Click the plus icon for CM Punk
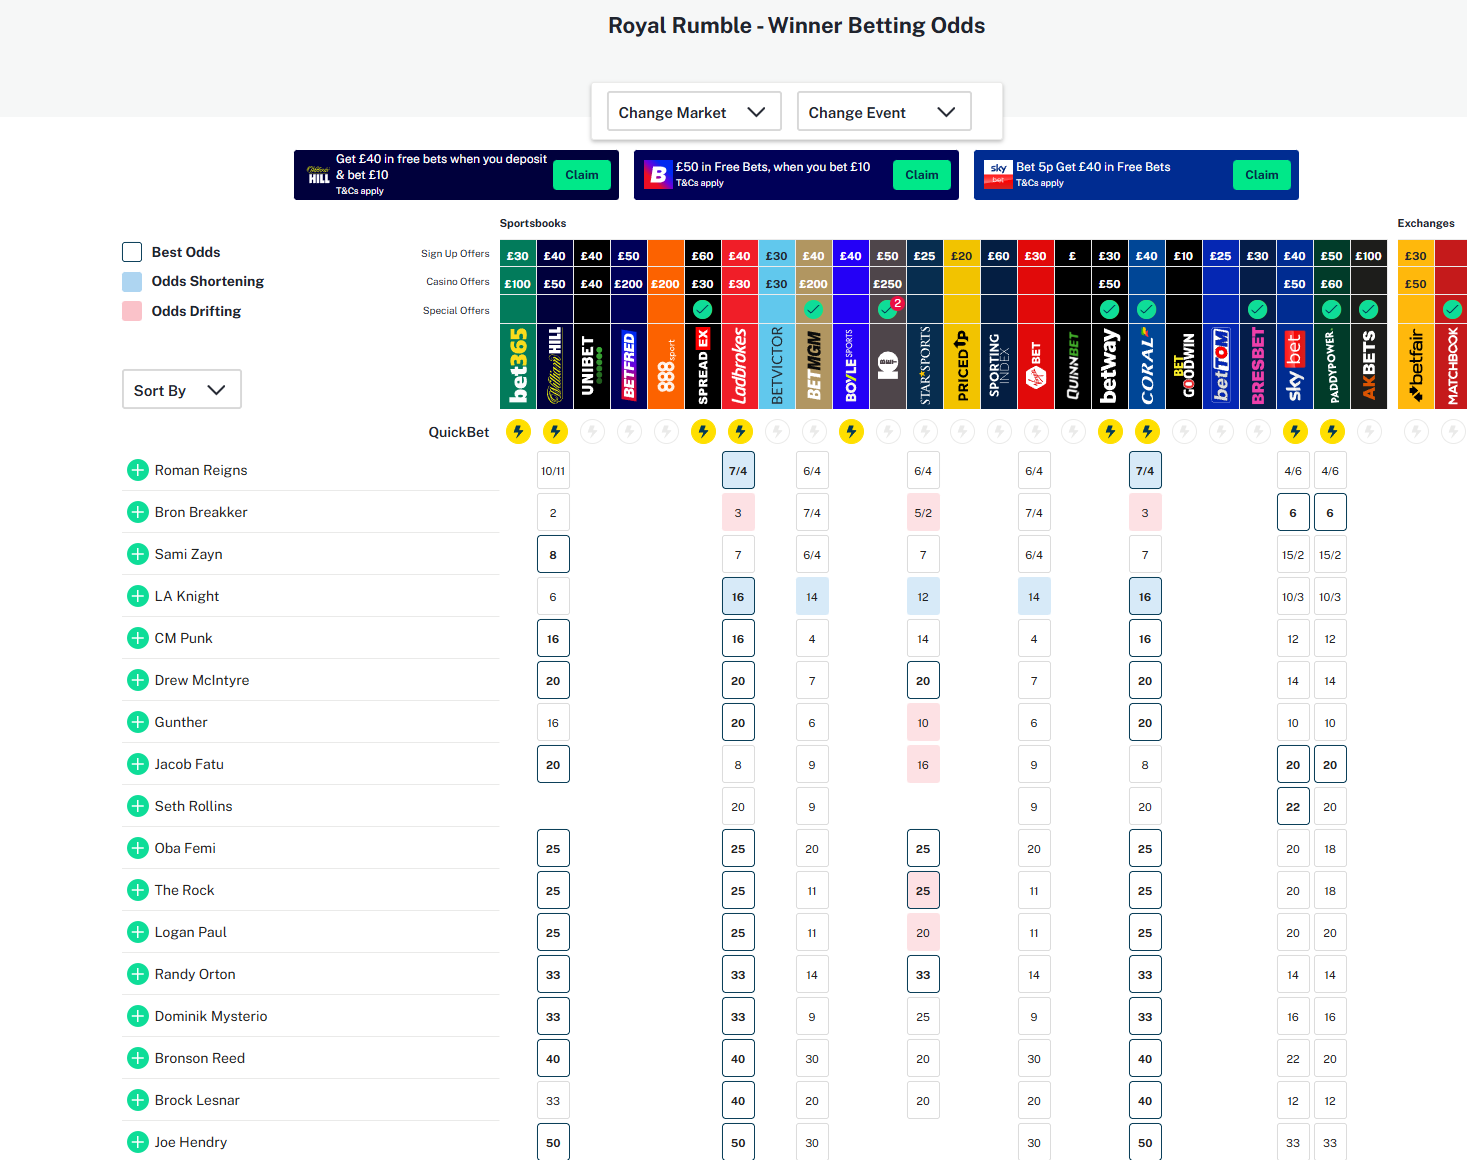Viewport: 1467px width, 1160px height. pyautogui.click(x=138, y=638)
